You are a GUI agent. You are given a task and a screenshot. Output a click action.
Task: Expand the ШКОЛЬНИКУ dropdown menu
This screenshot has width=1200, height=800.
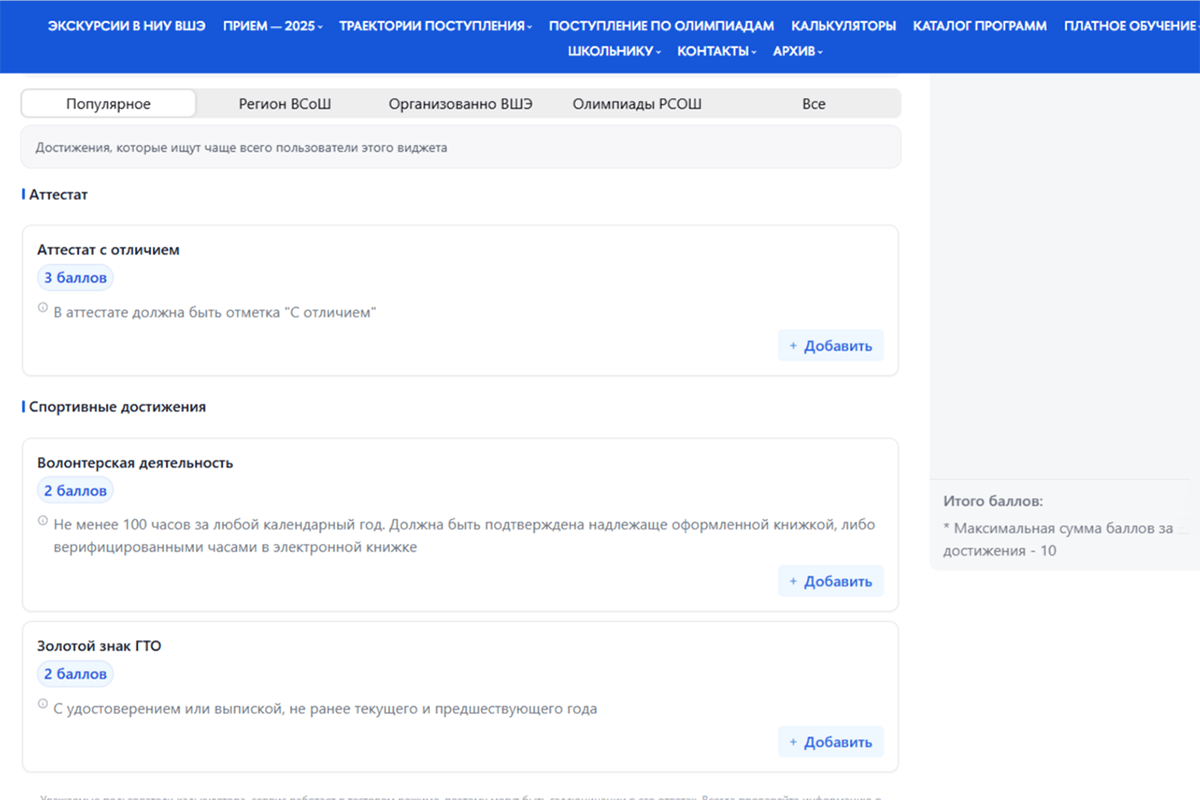[614, 51]
